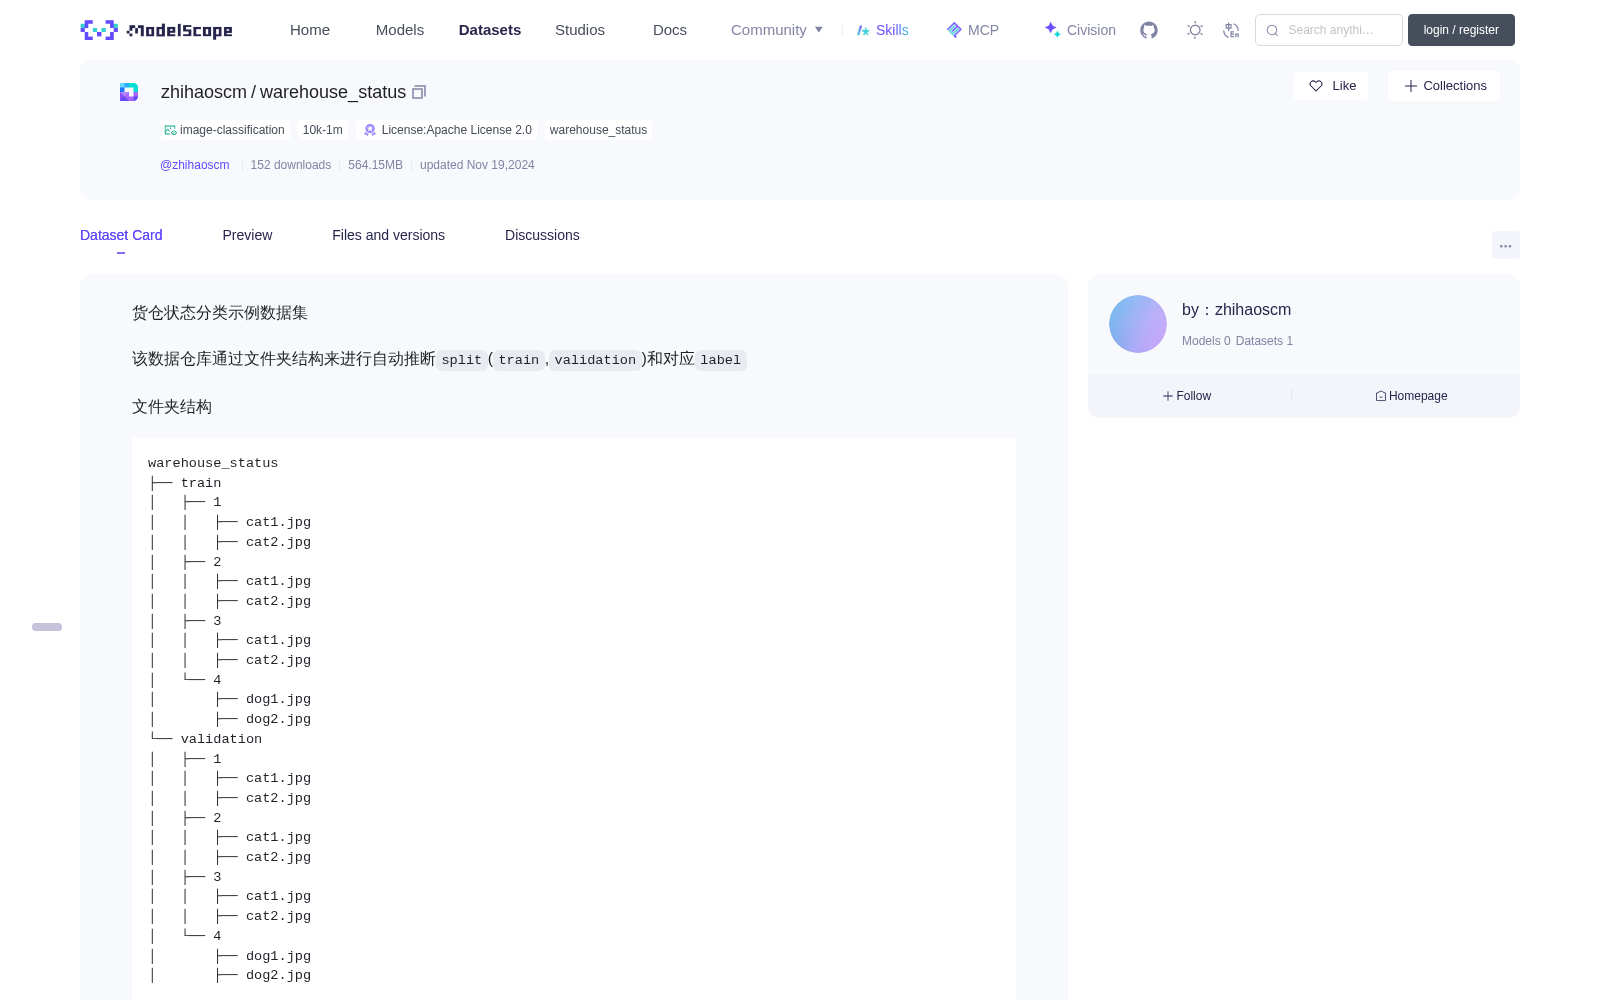
Task: Open the Datasets nav item
Action: tap(490, 30)
